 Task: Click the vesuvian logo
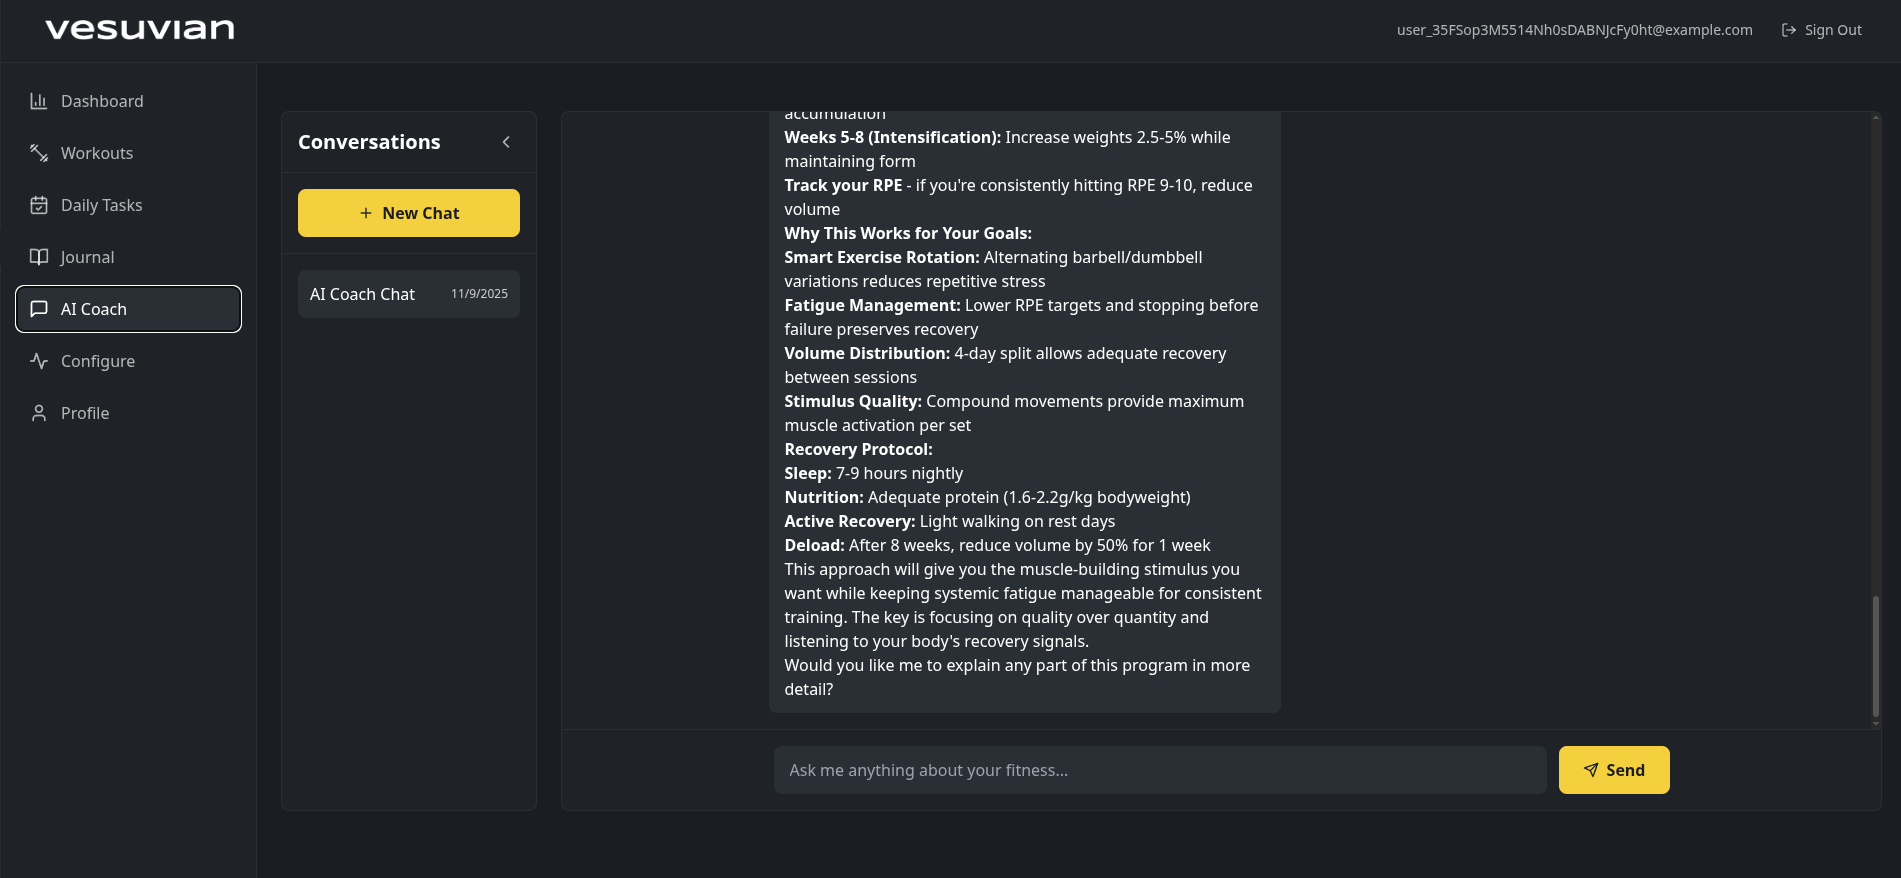(x=140, y=29)
